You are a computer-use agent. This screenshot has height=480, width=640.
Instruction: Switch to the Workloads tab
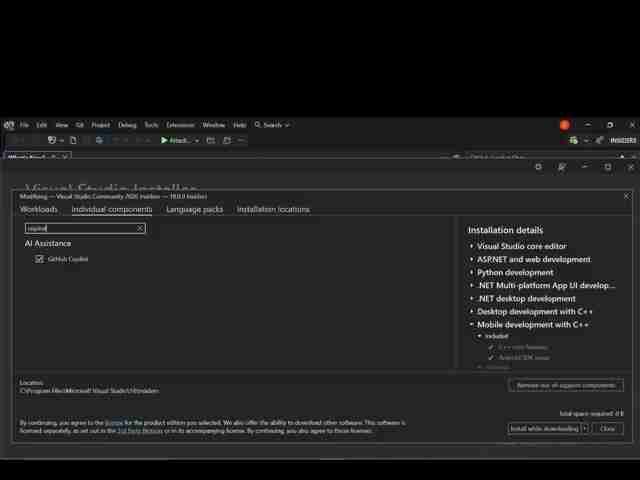pyautogui.click(x=39, y=209)
